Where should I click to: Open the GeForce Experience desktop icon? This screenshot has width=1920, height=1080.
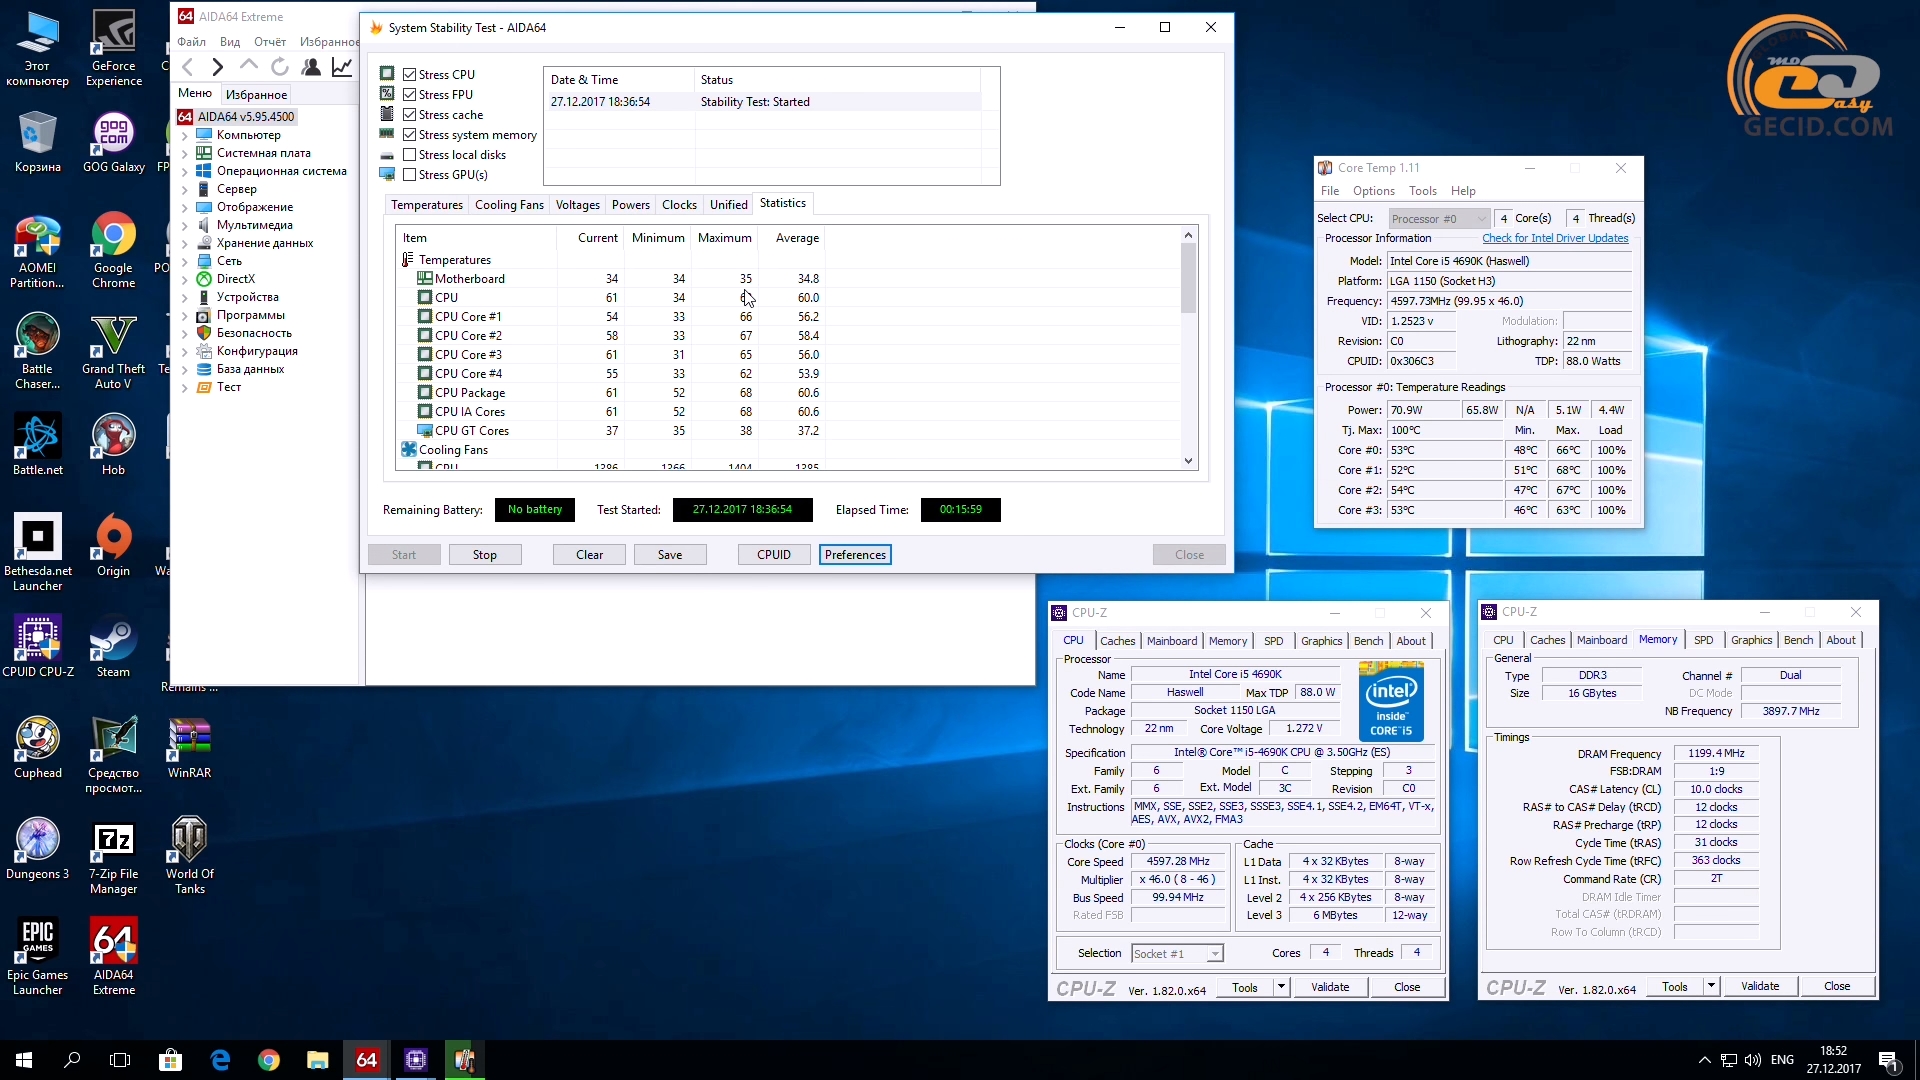point(113,48)
